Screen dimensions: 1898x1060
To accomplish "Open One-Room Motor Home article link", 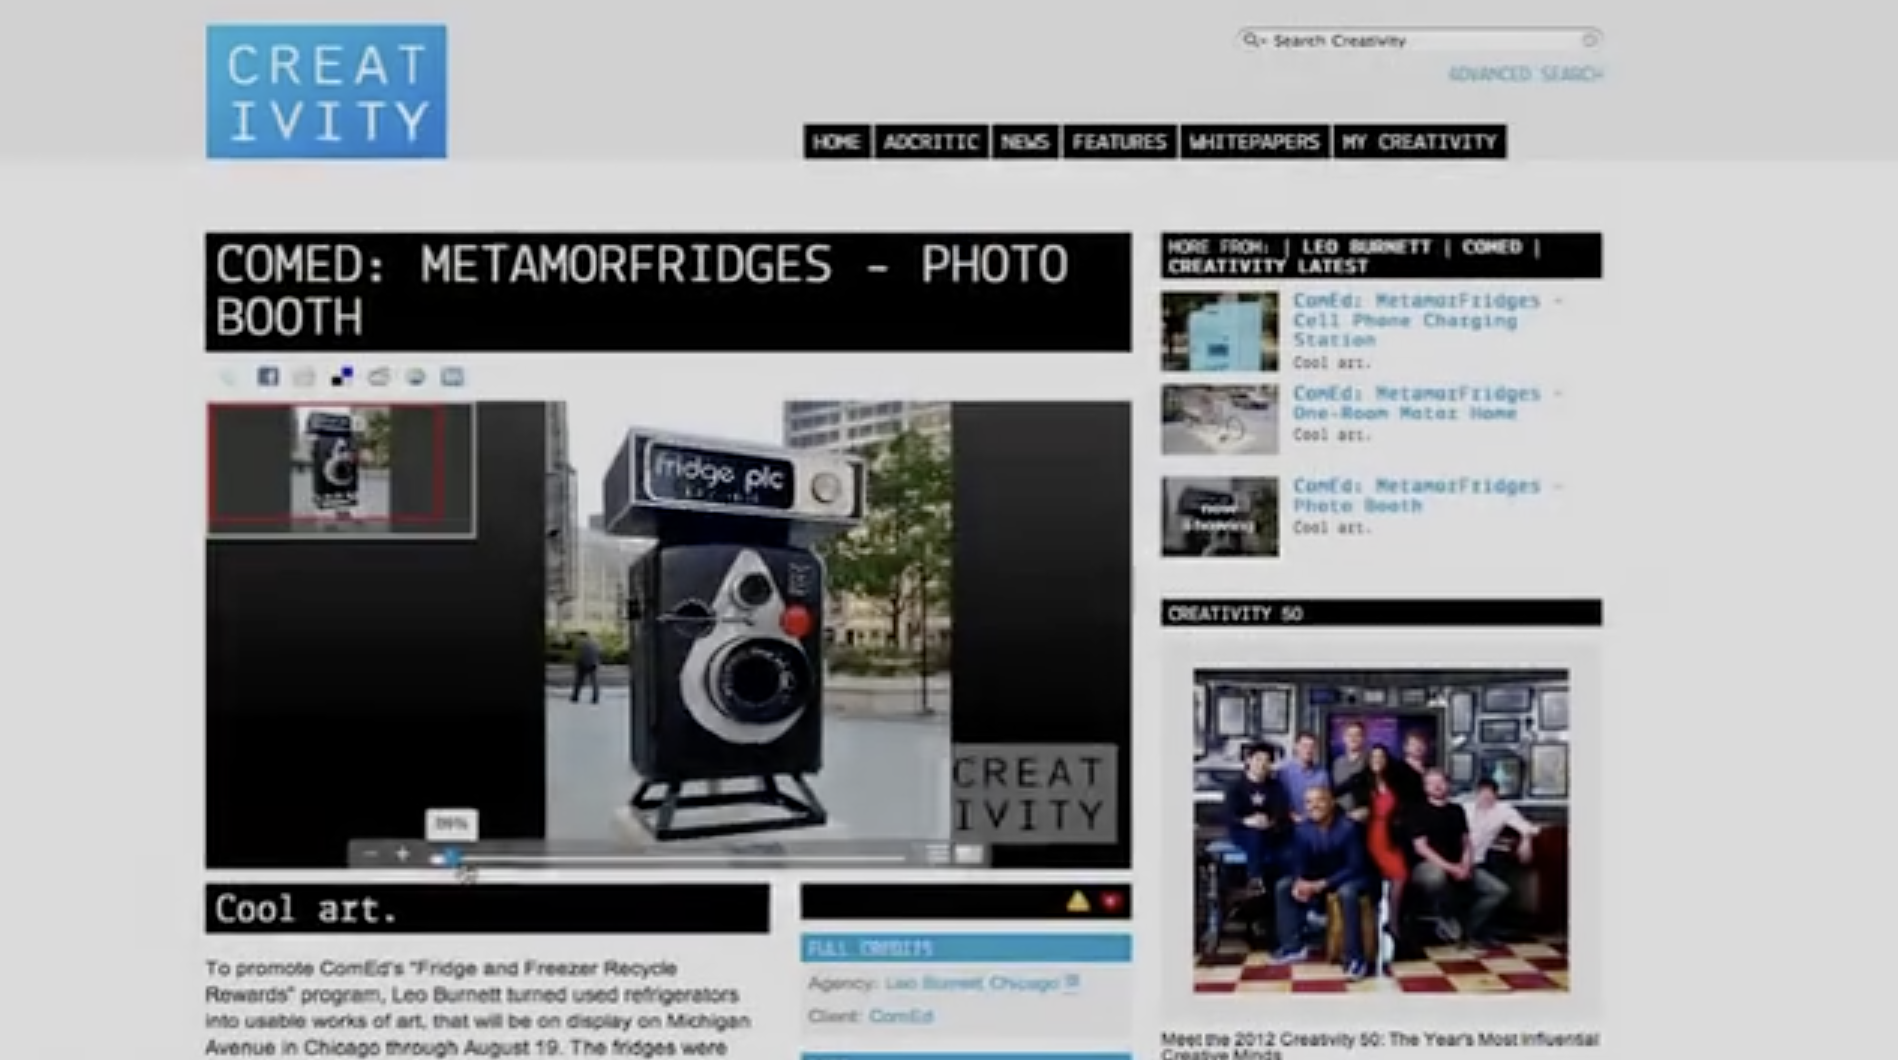I will point(1427,403).
